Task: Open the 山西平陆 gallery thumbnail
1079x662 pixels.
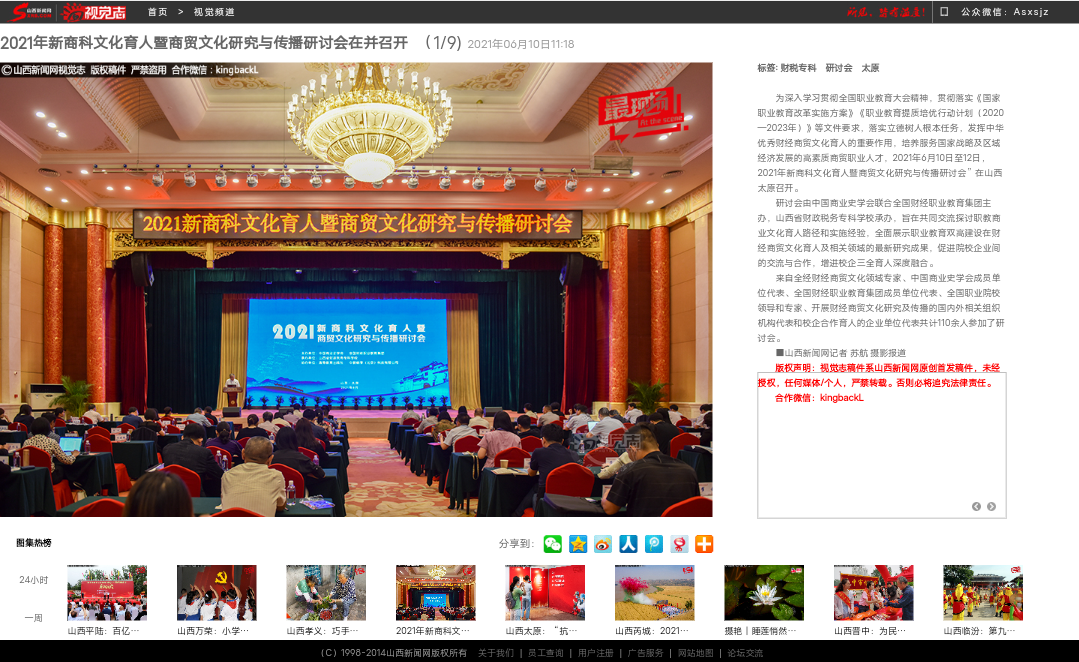Action: [107, 593]
